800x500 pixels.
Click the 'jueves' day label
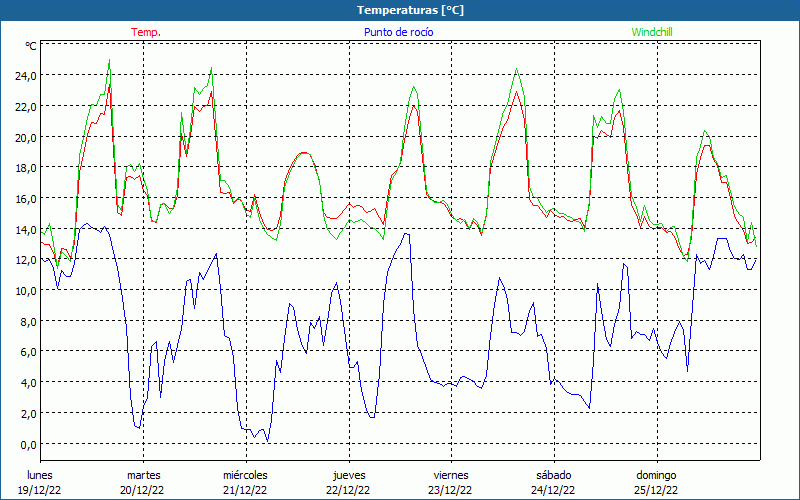pyautogui.click(x=349, y=475)
